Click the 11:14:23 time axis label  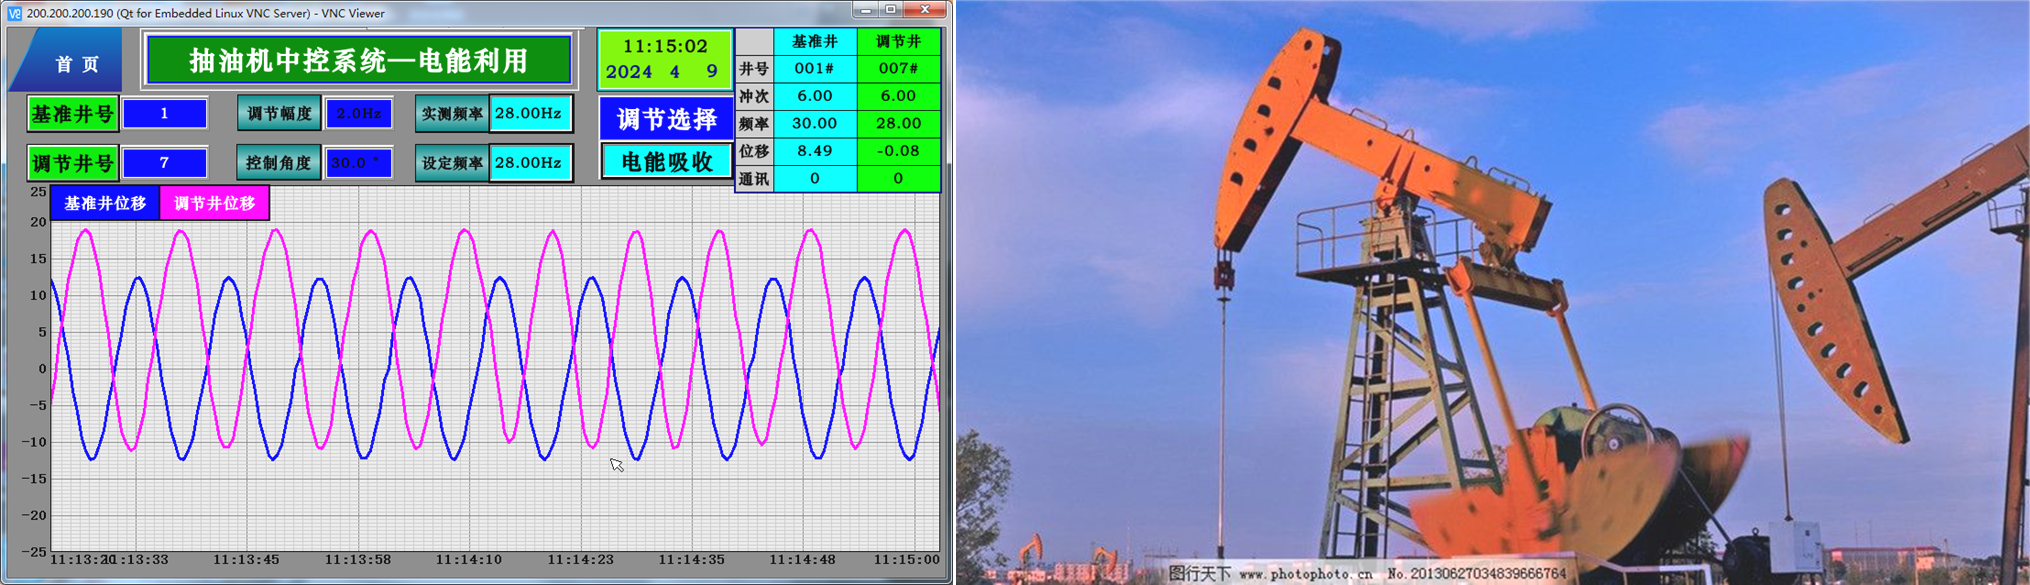(x=580, y=560)
